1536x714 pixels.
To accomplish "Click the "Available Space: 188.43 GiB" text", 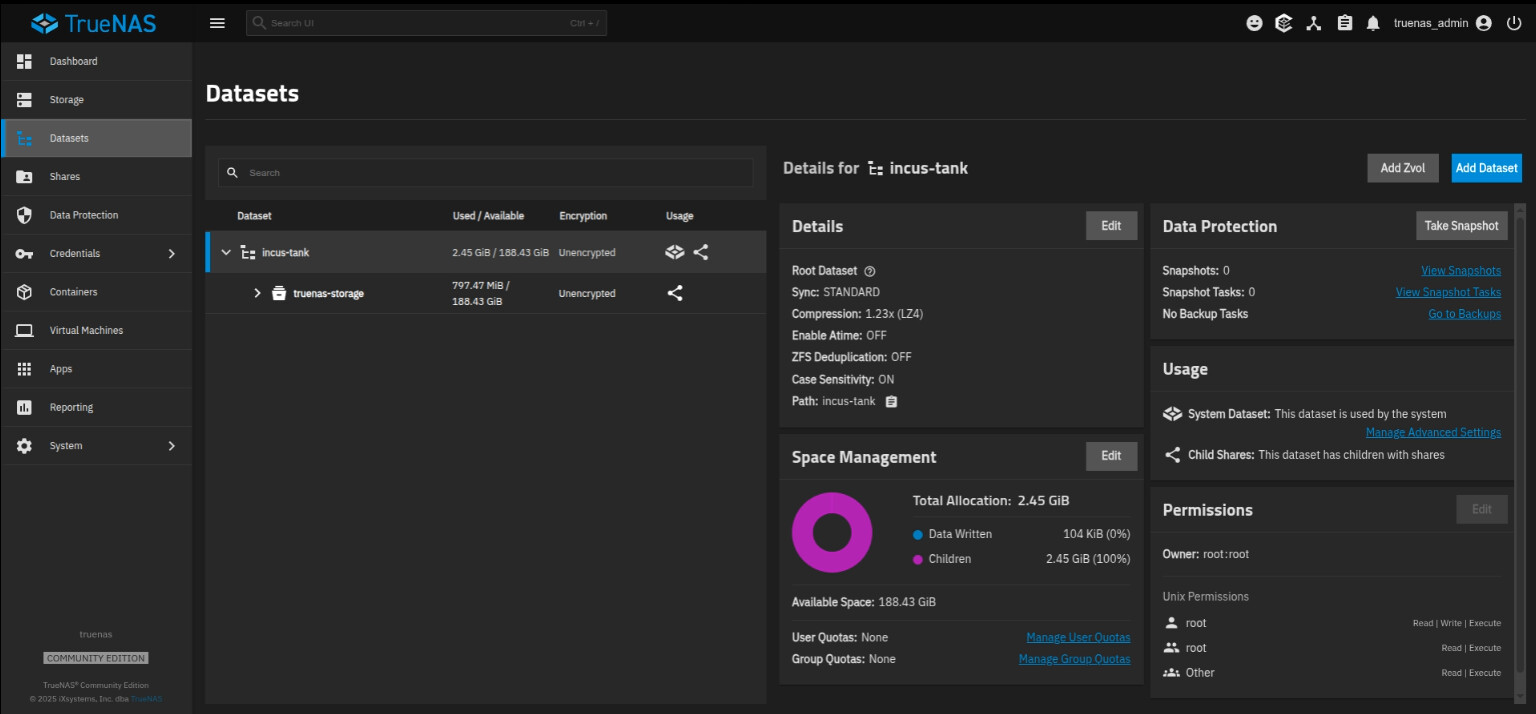I will point(864,602).
